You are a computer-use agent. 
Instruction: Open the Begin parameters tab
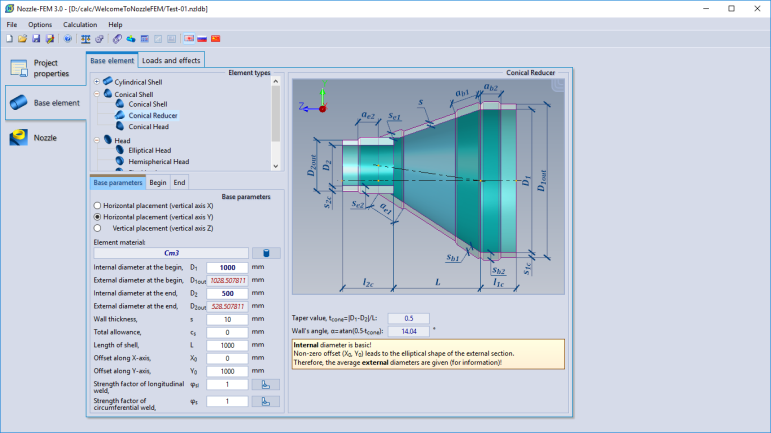click(x=158, y=182)
